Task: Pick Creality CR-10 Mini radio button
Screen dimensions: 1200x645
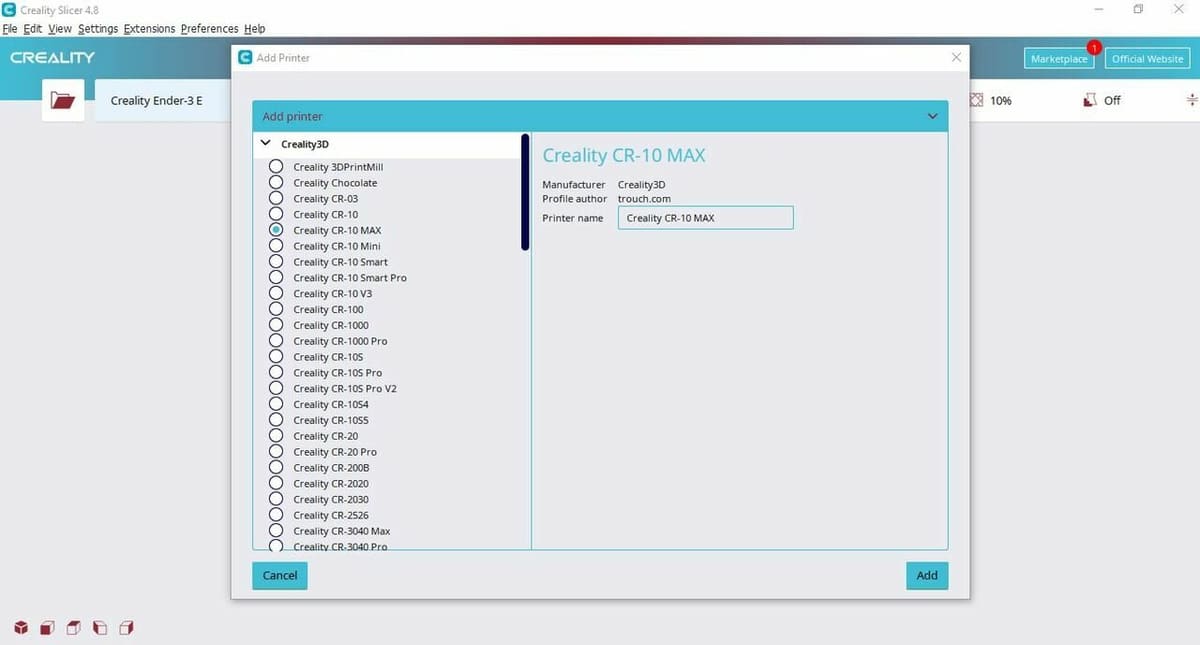Action: coord(276,246)
